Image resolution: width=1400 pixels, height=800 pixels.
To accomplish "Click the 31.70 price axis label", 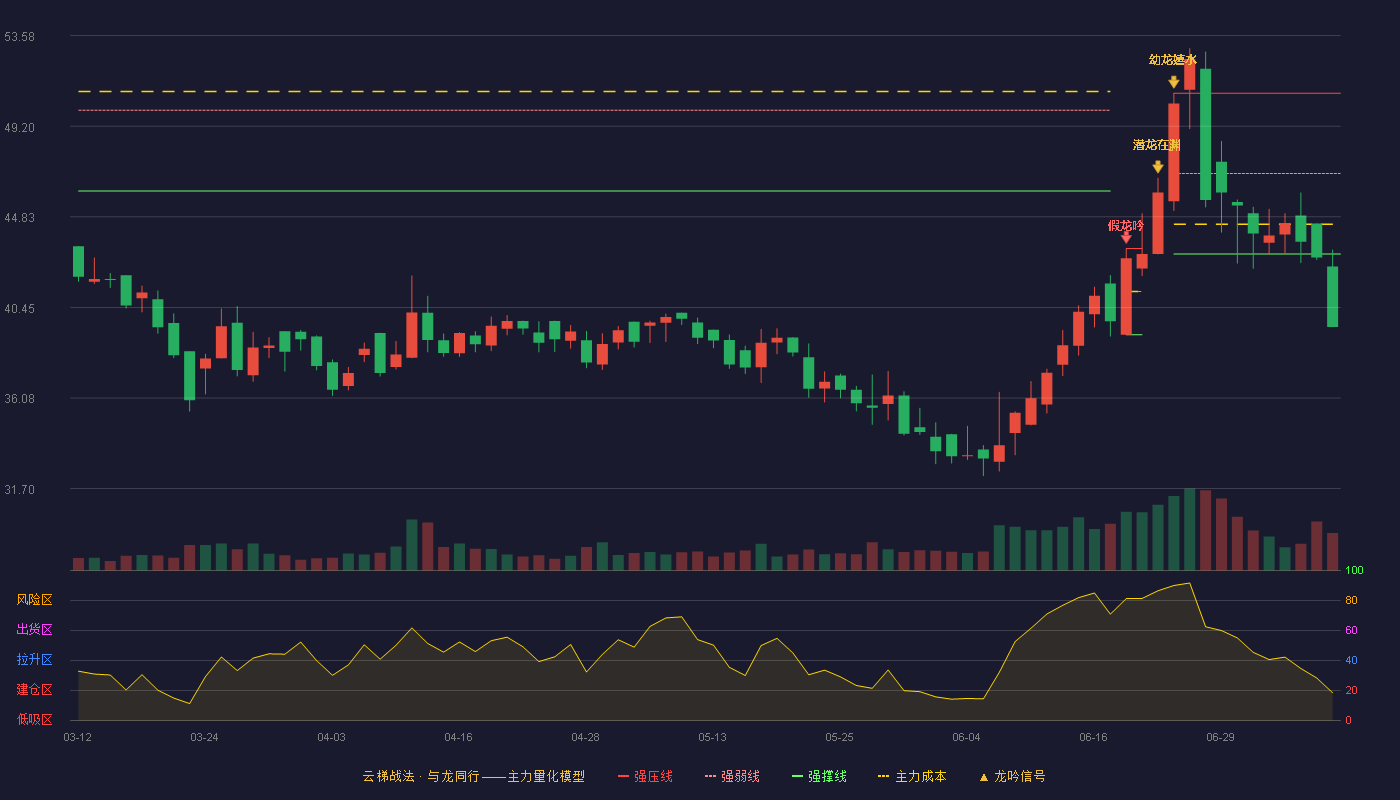I will coord(20,489).
